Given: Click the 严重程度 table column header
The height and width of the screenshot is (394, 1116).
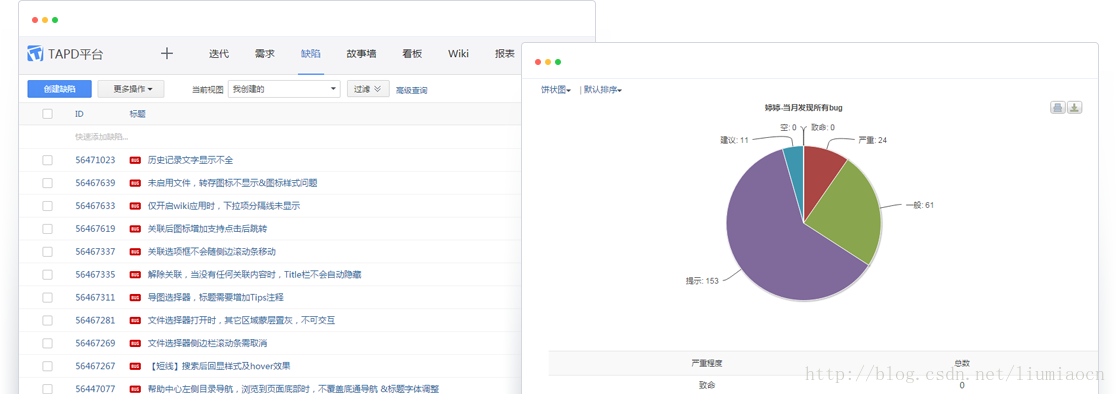Looking at the screenshot, I should [x=707, y=363].
